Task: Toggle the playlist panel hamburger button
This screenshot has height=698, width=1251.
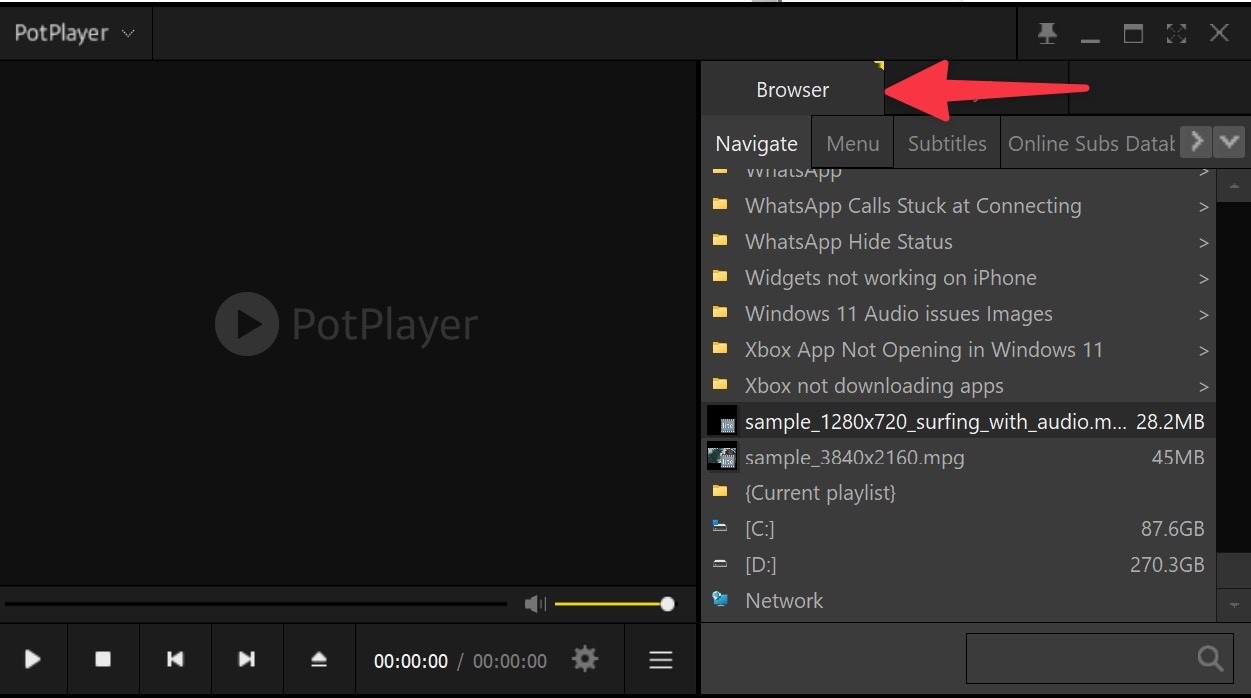Action: pyautogui.click(x=660, y=660)
